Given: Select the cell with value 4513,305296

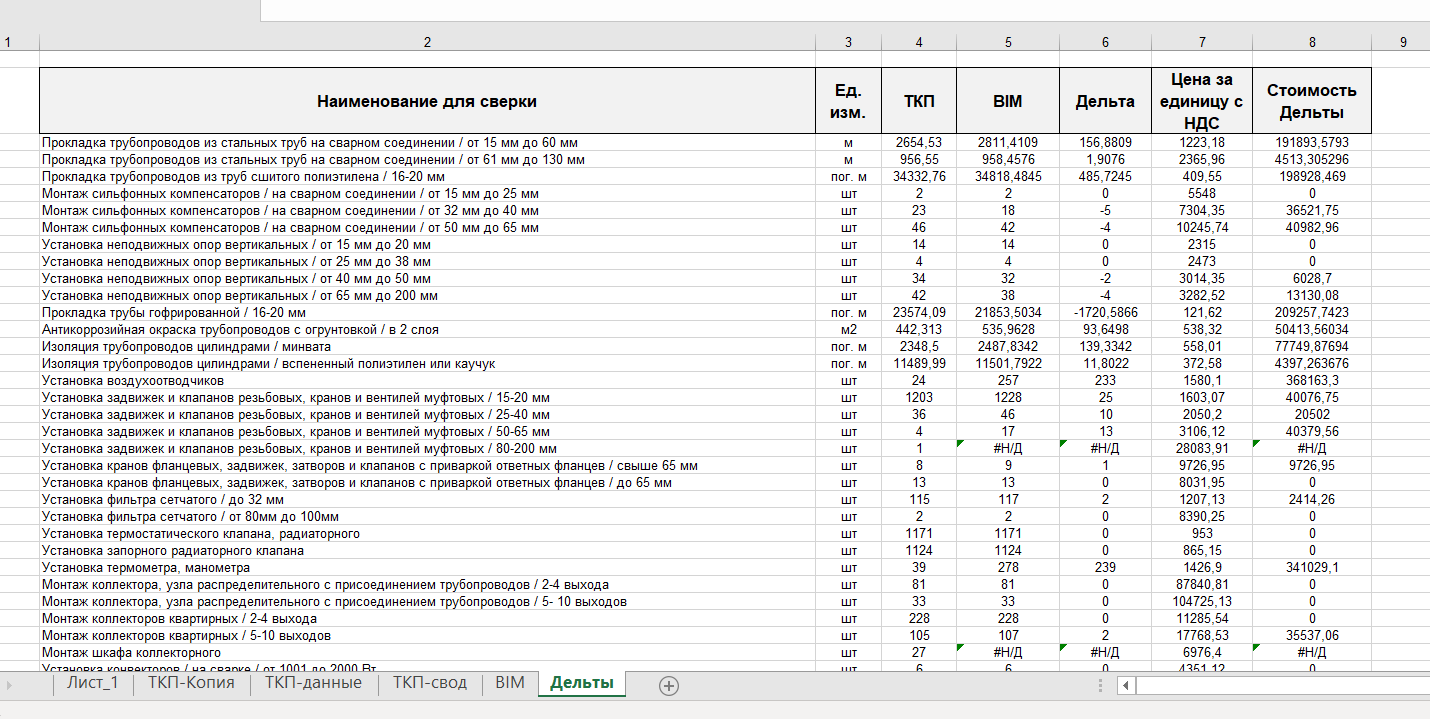Looking at the screenshot, I should (x=1312, y=160).
